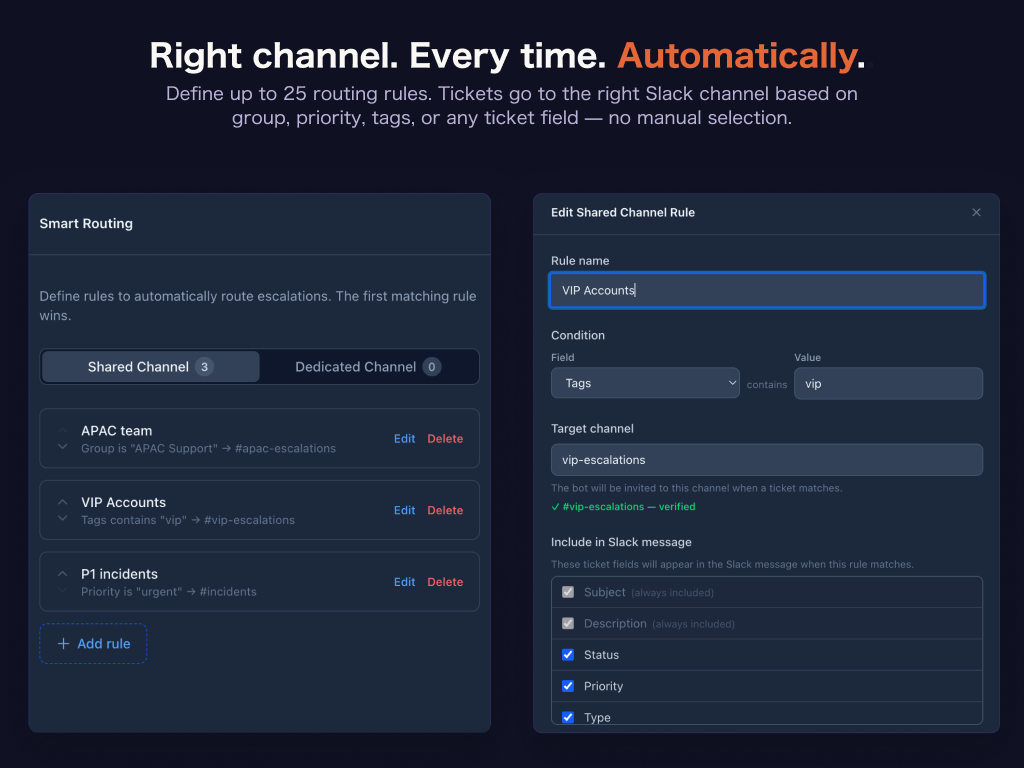Select the P1 incidents rule title
Viewport: 1024px width, 768px height.
click(x=120, y=574)
